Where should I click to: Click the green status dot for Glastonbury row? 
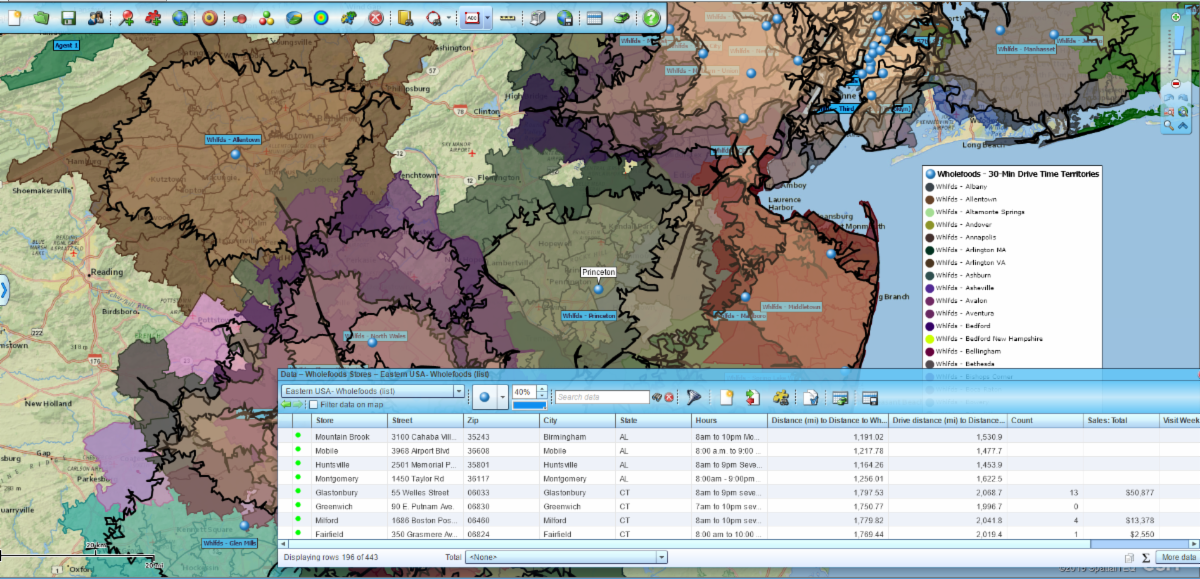coord(297,493)
